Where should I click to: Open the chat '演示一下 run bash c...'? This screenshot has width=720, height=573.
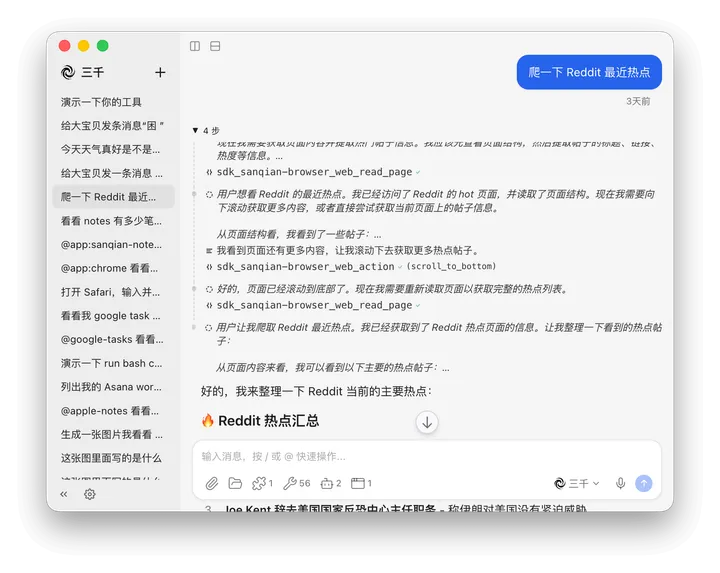click(113, 363)
